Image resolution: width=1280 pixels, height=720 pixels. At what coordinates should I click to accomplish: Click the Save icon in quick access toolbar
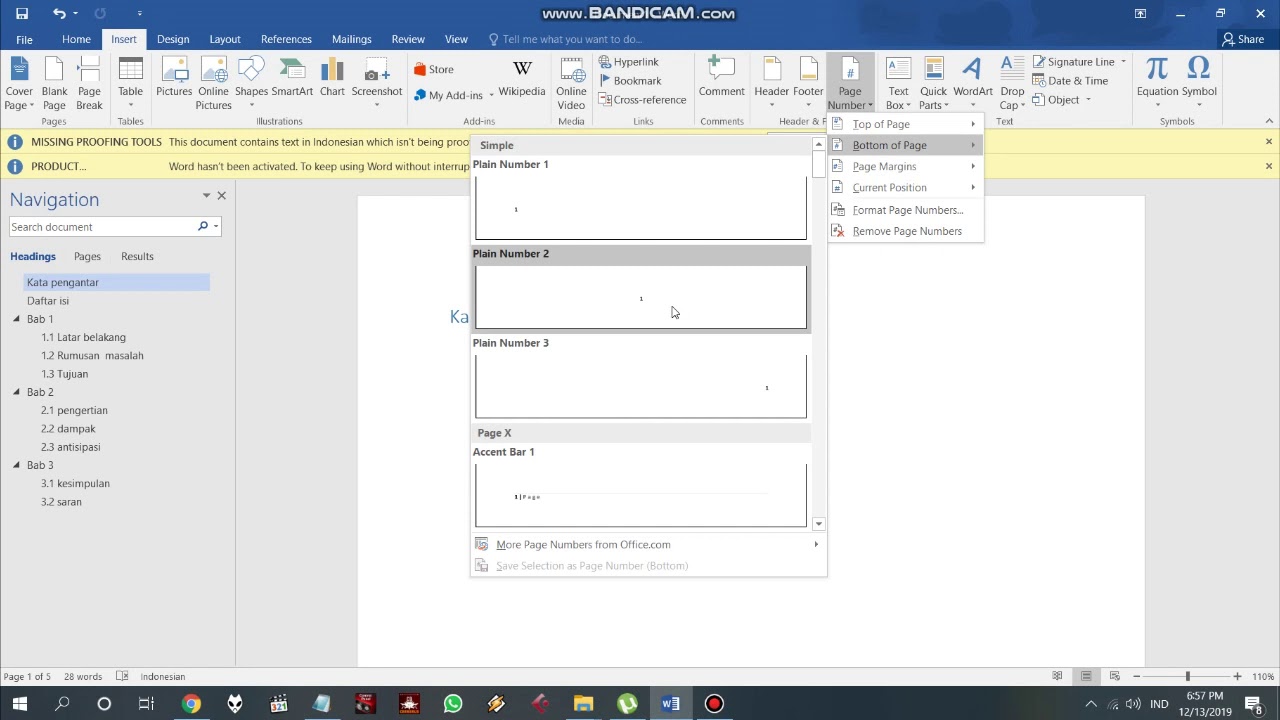[22, 13]
